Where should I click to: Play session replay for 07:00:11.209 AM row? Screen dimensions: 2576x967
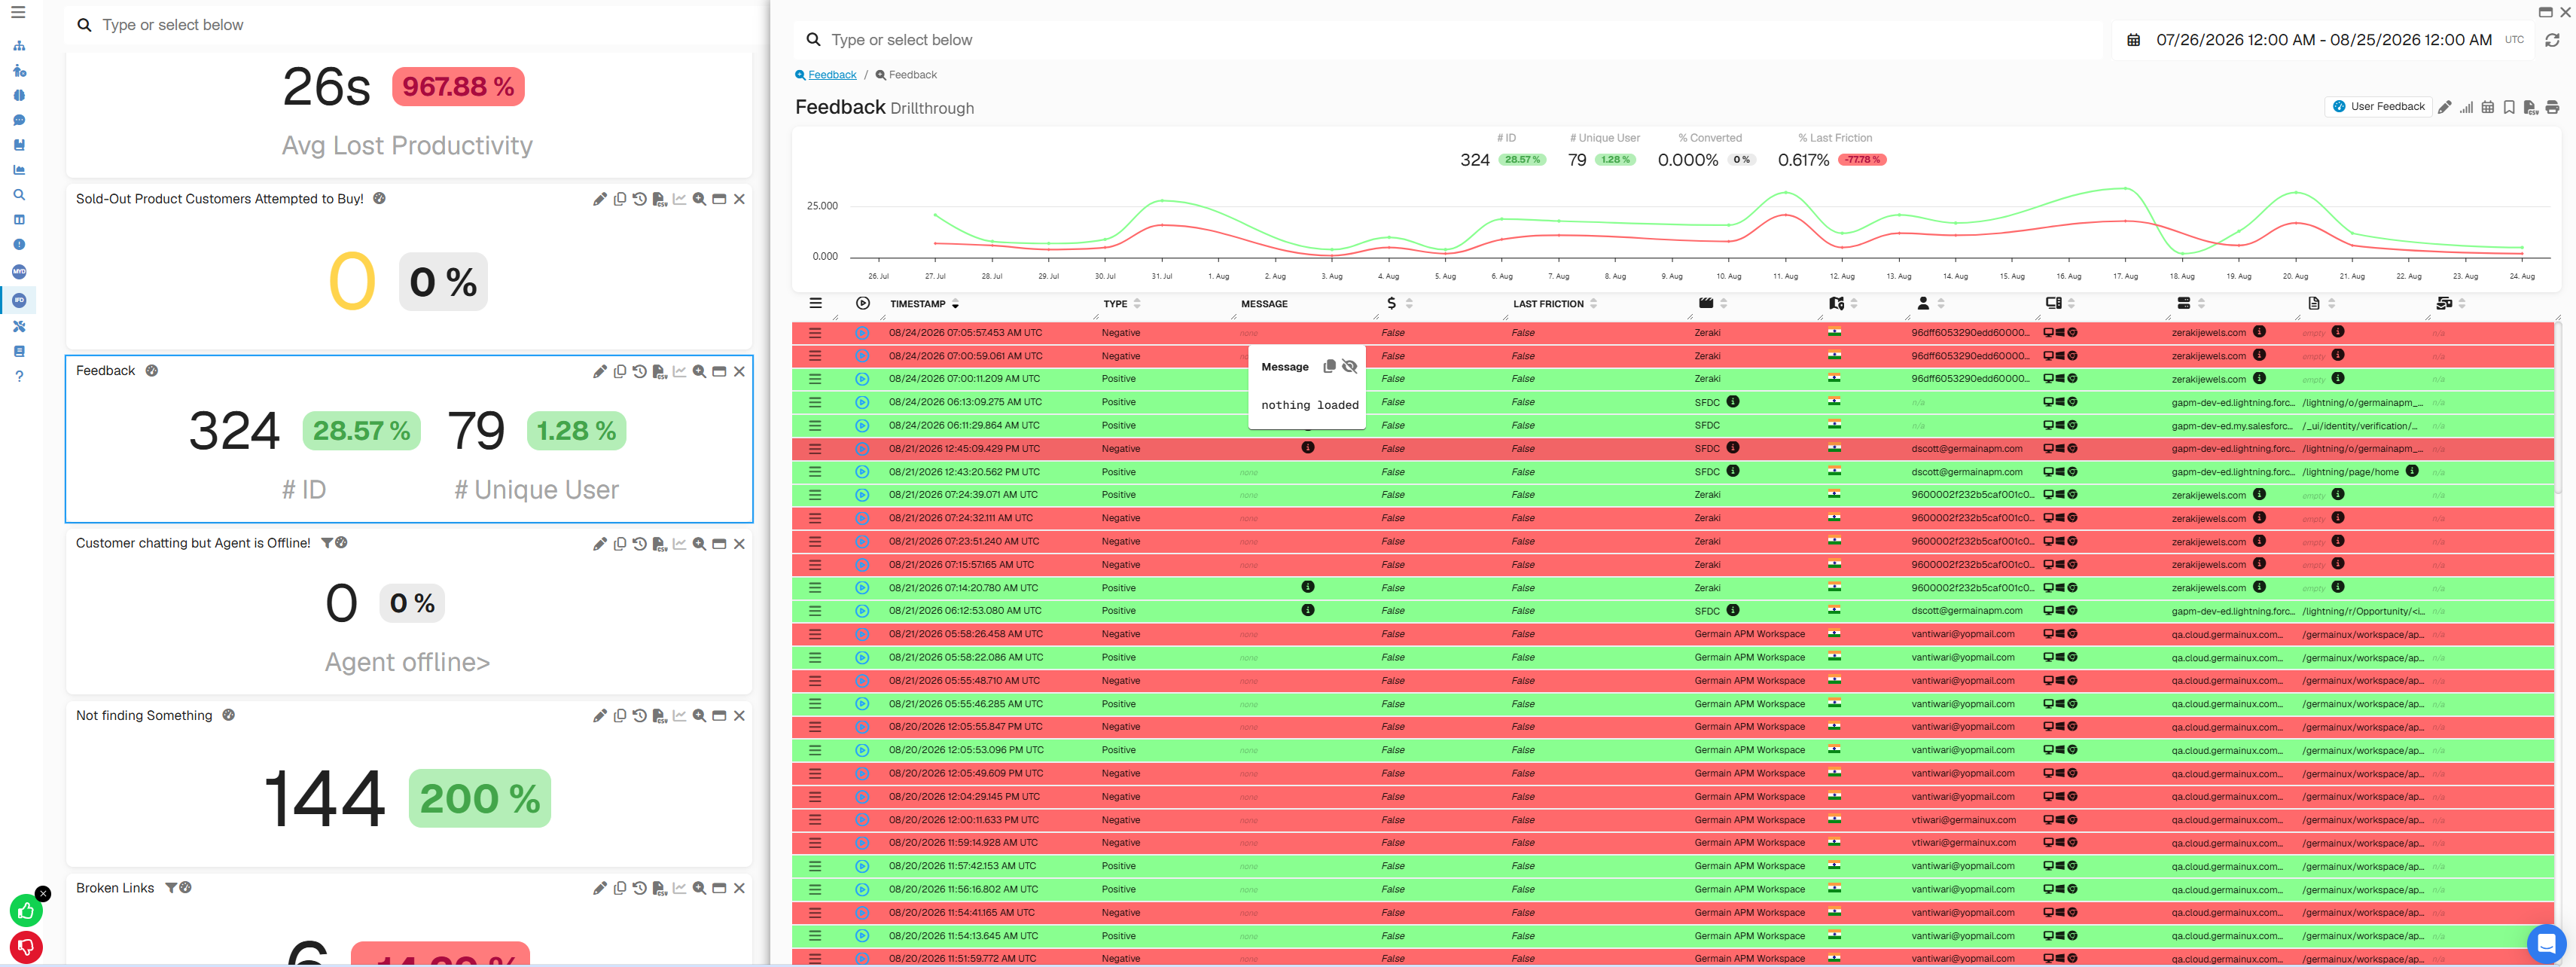pyautogui.click(x=862, y=380)
